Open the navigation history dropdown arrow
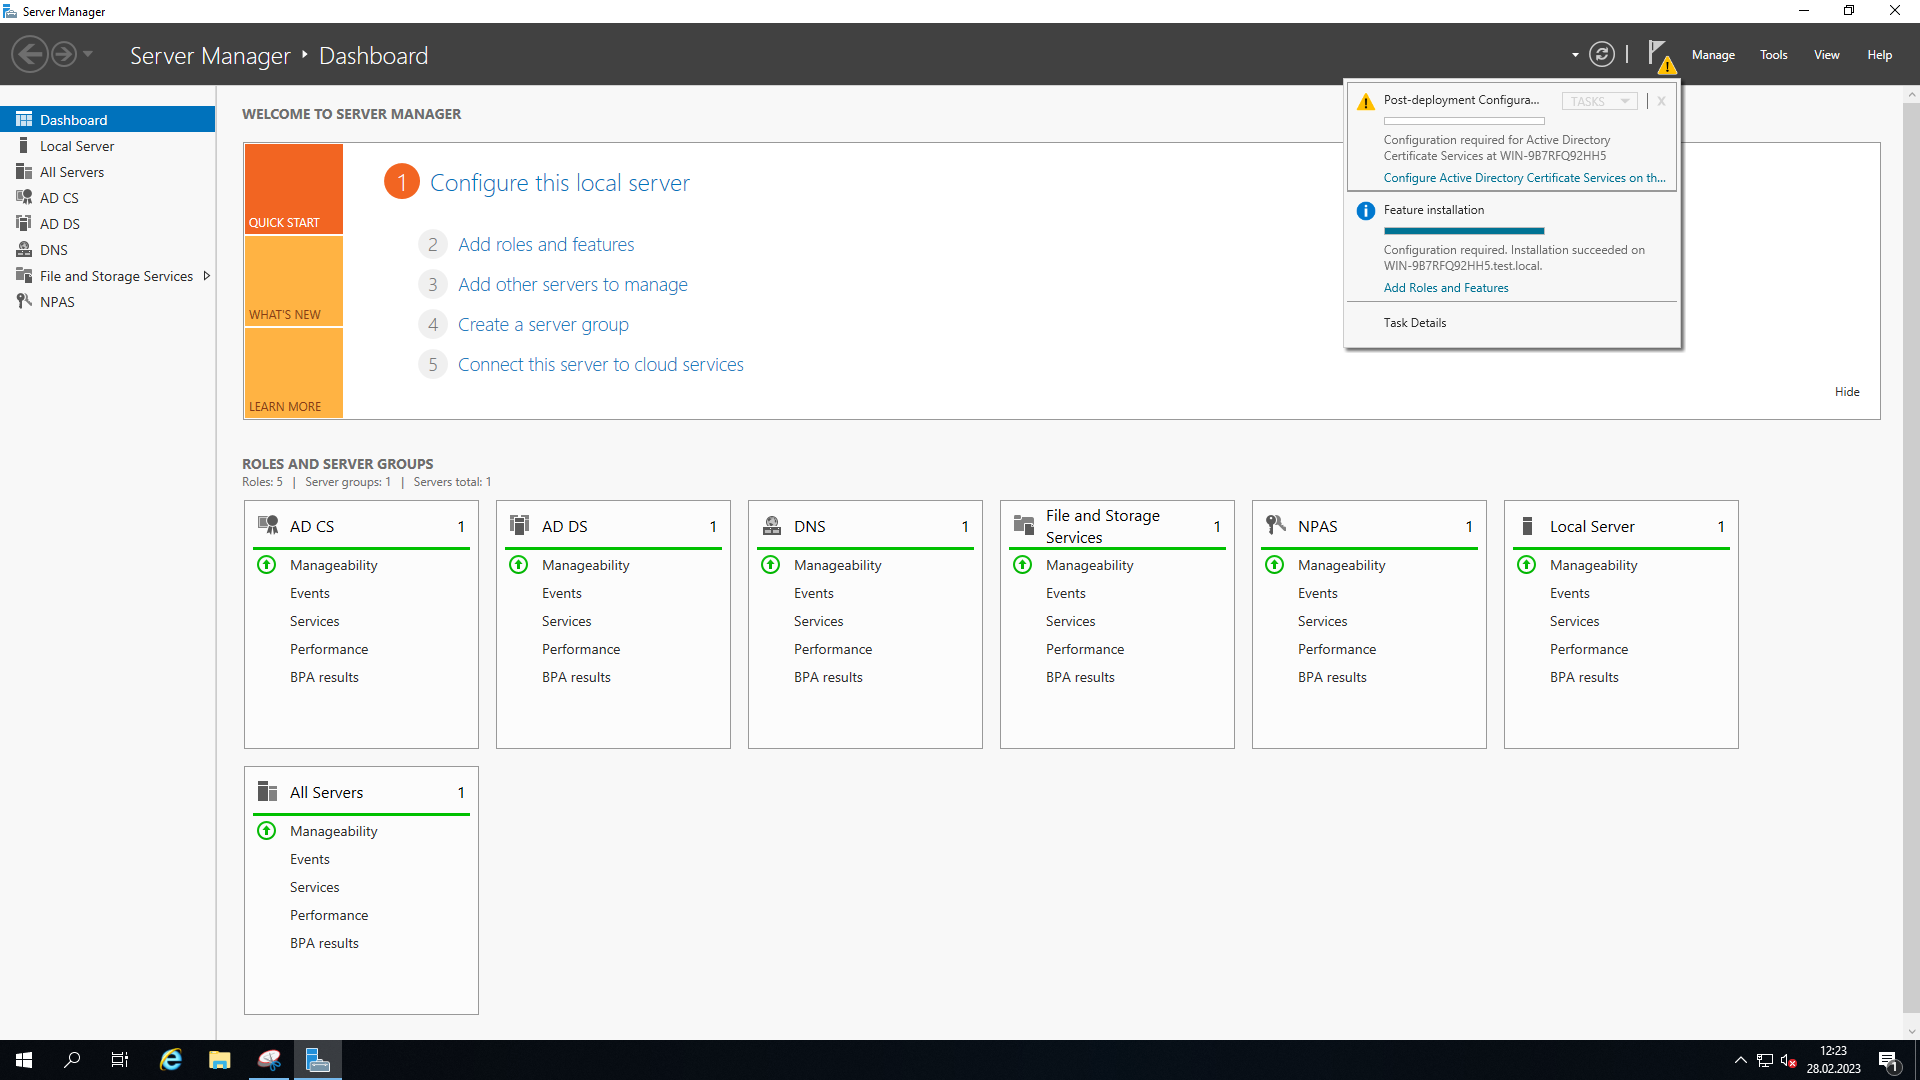The width and height of the screenshot is (1920, 1080). [88, 54]
